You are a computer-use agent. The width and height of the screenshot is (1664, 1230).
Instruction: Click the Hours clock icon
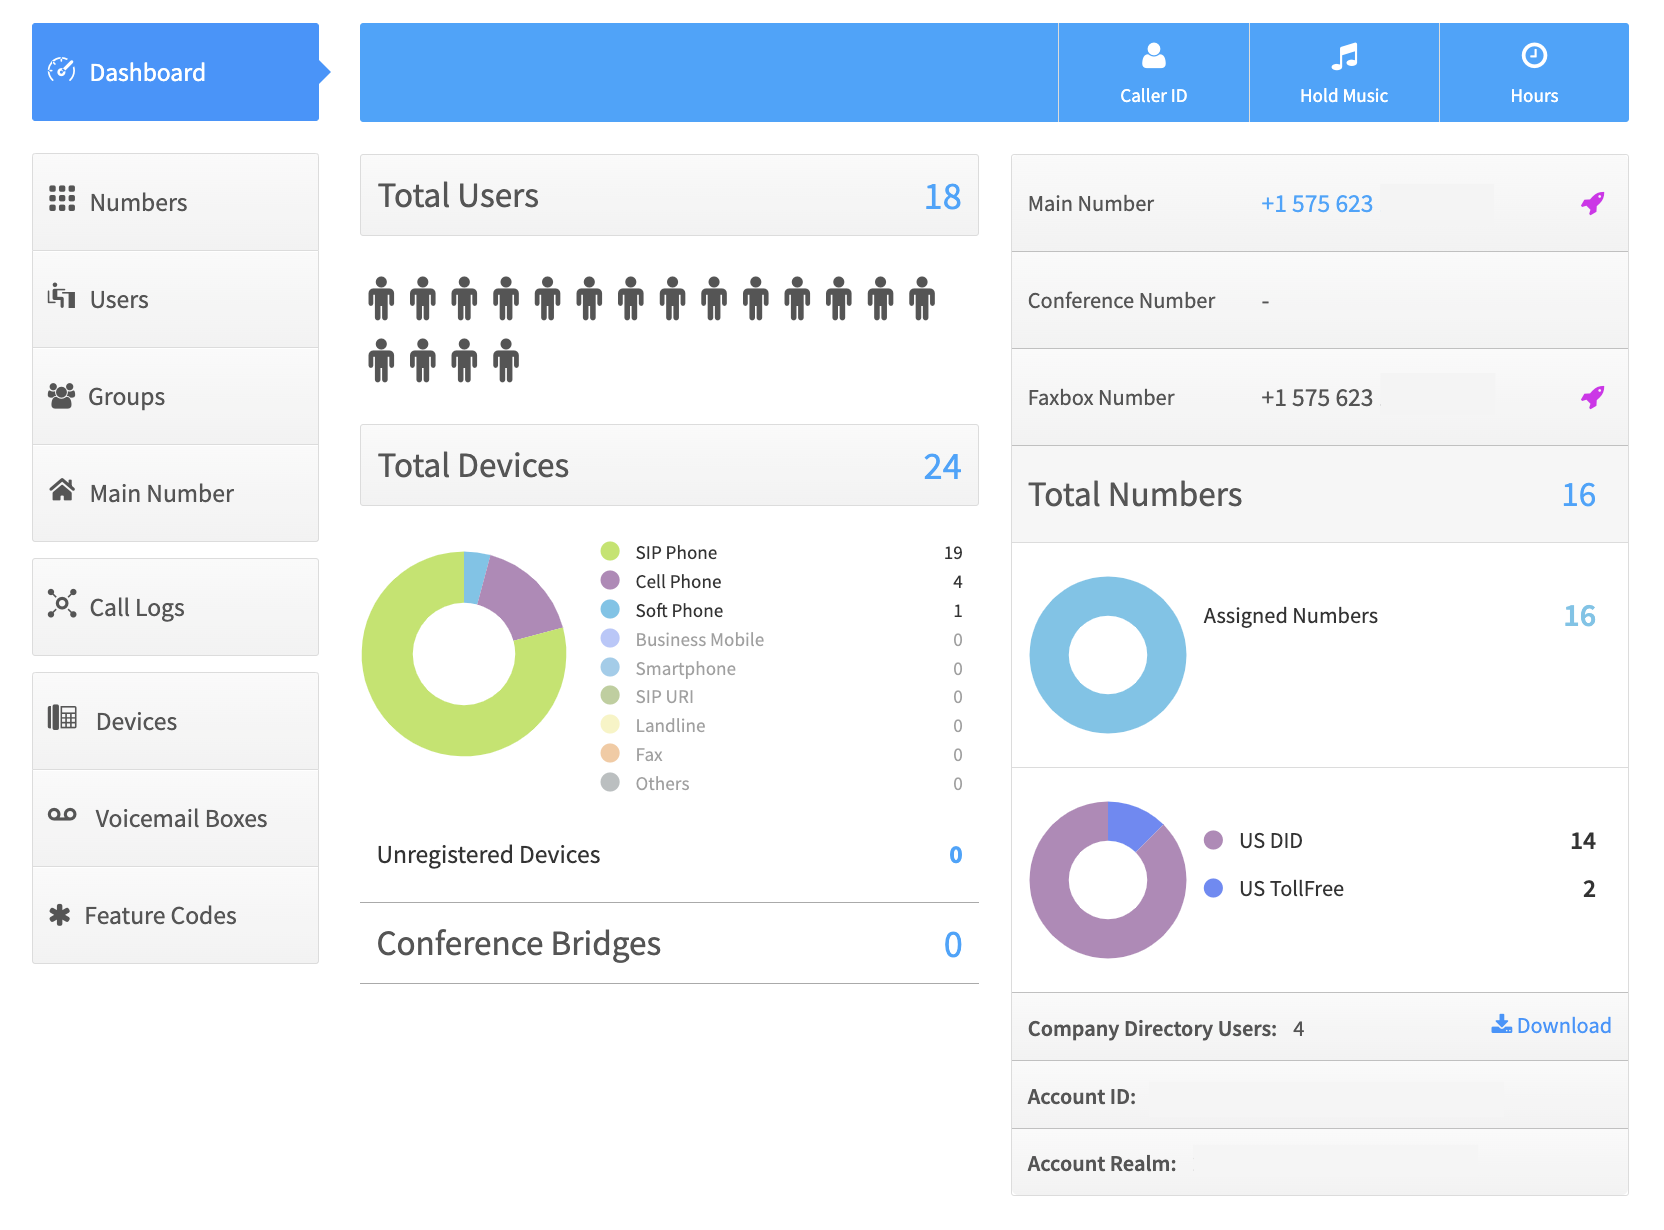(1534, 56)
